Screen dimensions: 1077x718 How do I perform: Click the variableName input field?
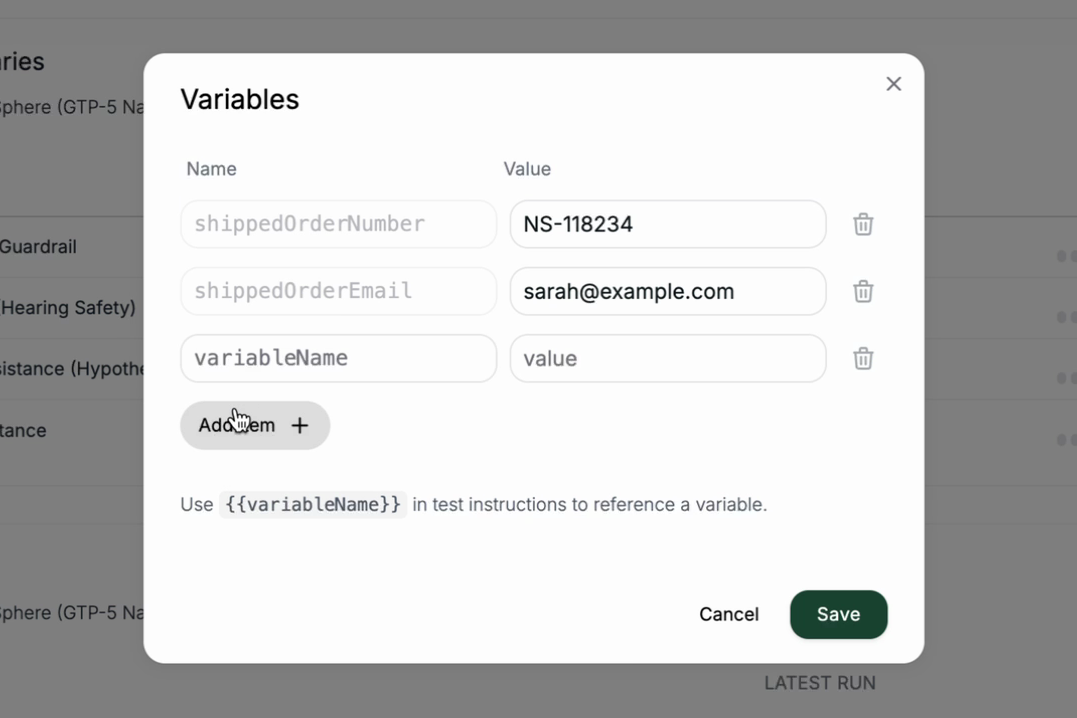click(338, 358)
